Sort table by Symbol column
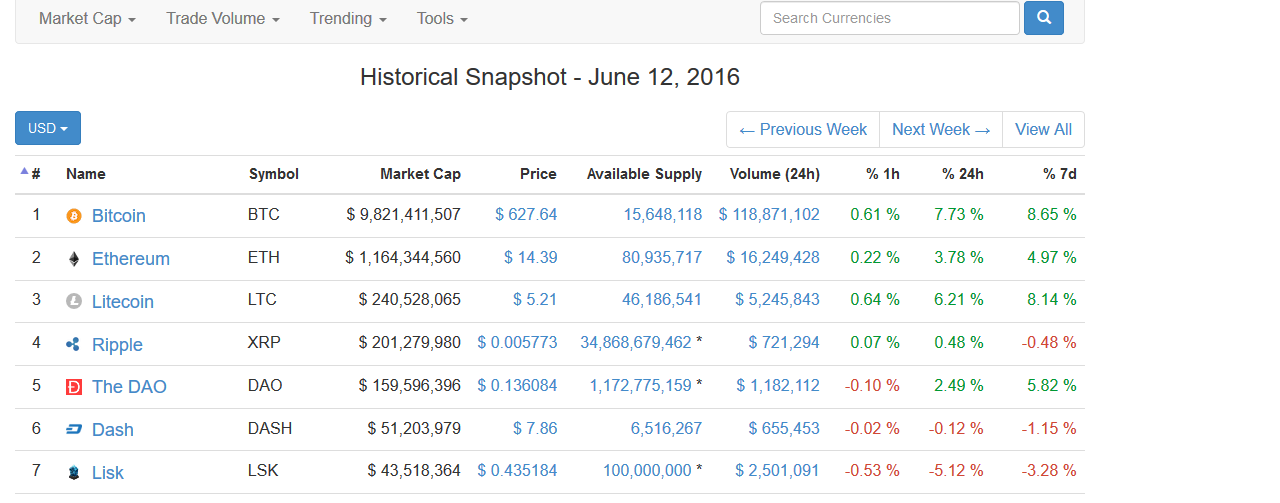Image resolution: width=1280 pixels, height=503 pixels. [274, 174]
